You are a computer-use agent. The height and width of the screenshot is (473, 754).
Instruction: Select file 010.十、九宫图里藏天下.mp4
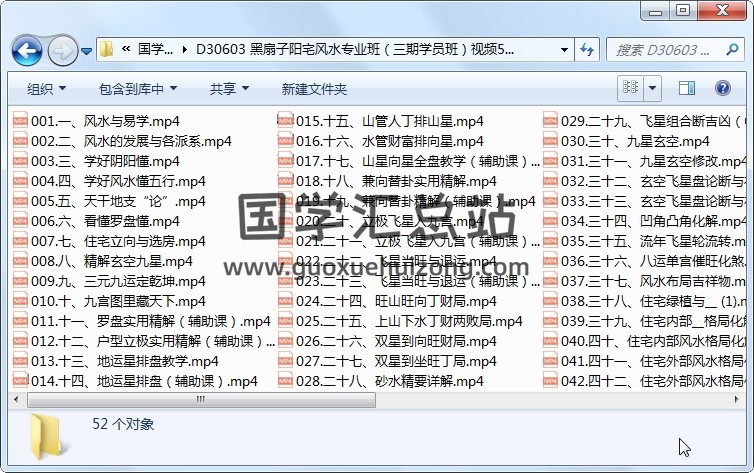click(x=110, y=301)
